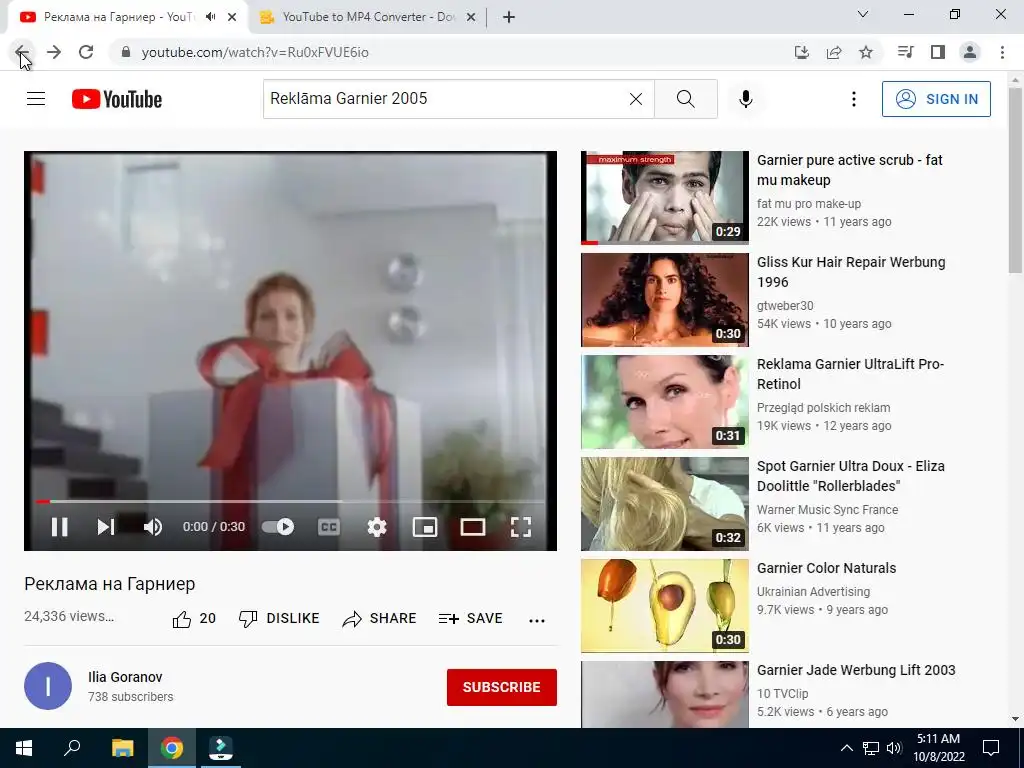Open more actions ellipsis under video
Image resolution: width=1024 pixels, height=768 pixels.
537,620
